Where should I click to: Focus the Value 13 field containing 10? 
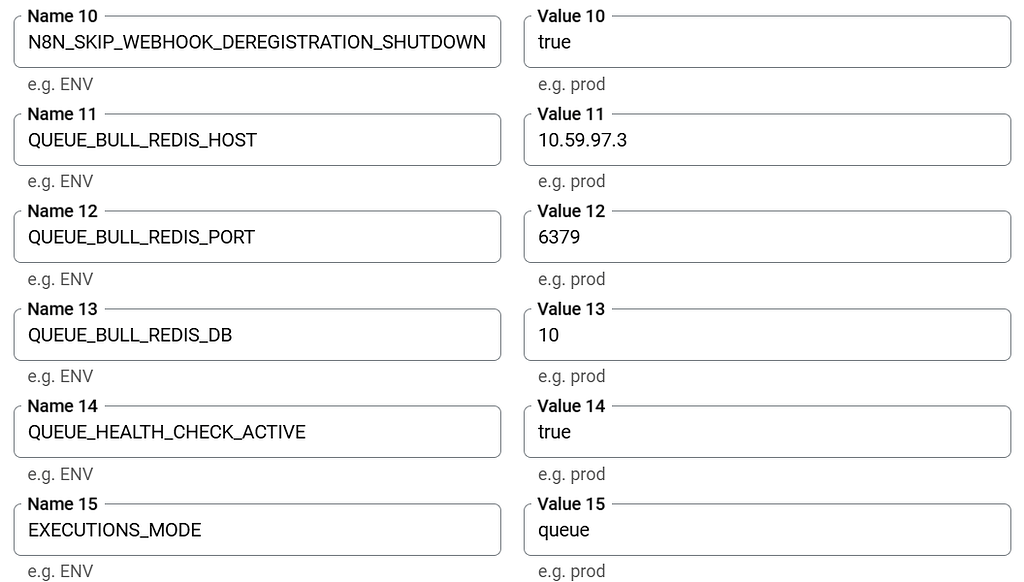click(766, 334)
